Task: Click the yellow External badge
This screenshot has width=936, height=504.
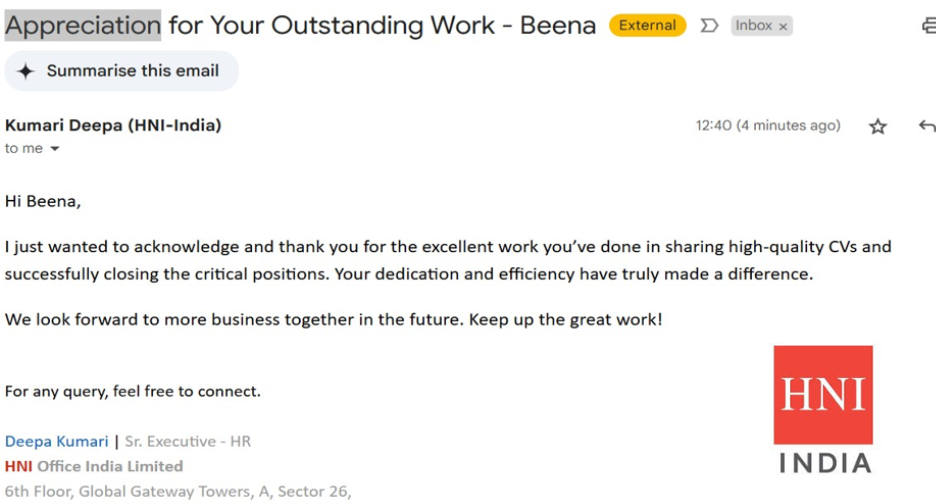Action: coord(647,26)
